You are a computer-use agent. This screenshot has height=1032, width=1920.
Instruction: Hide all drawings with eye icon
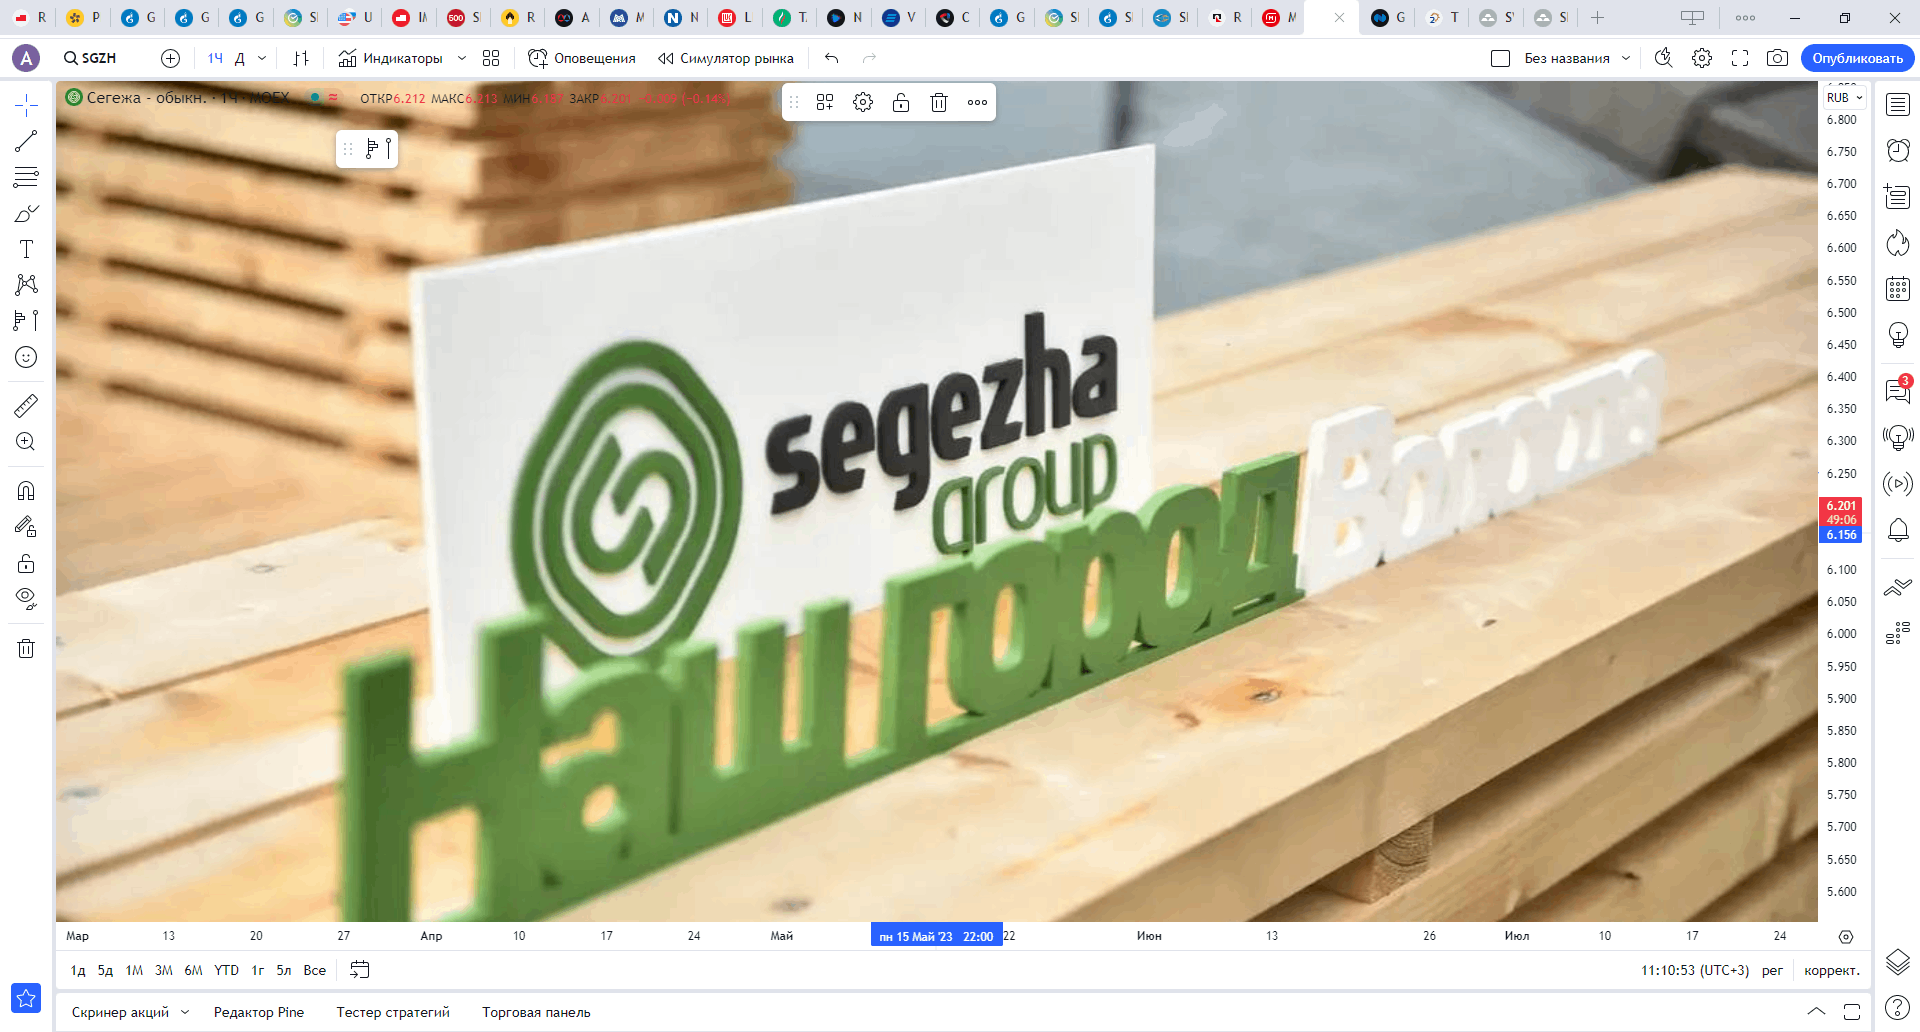26,599
